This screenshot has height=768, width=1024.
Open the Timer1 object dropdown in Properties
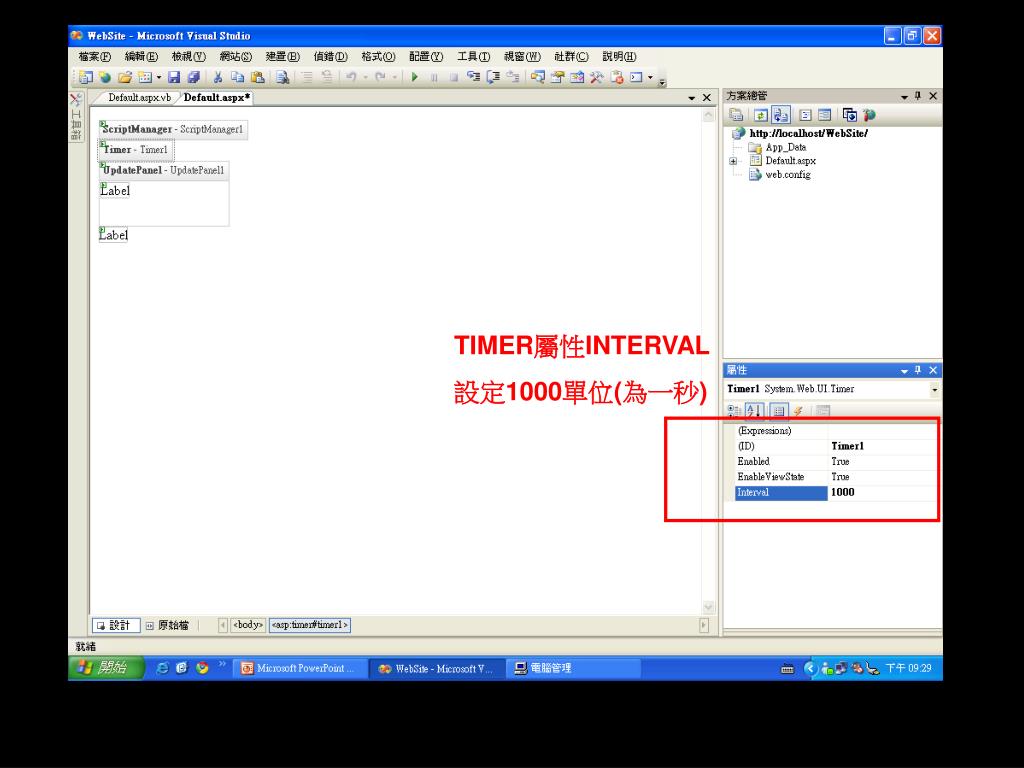point(934,389)
